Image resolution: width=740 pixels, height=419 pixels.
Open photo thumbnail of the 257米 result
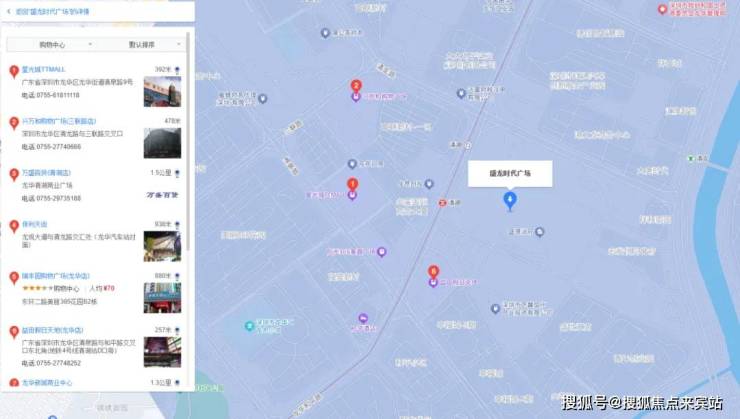coord(162,352)
